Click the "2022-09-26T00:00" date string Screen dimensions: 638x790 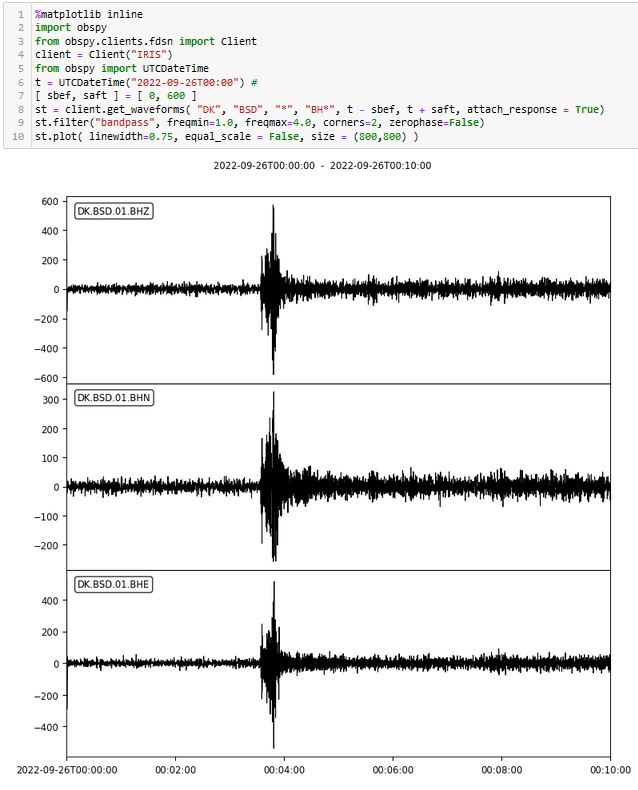[184, 82]
